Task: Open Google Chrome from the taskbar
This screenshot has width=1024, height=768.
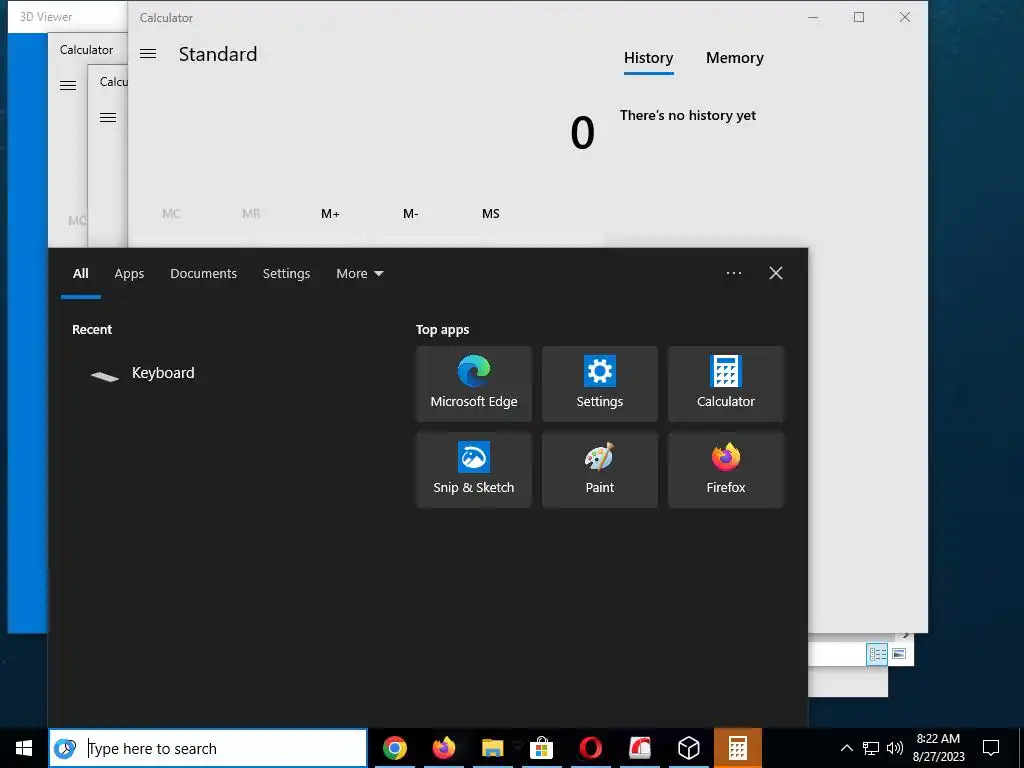Action: coord(394,748)
